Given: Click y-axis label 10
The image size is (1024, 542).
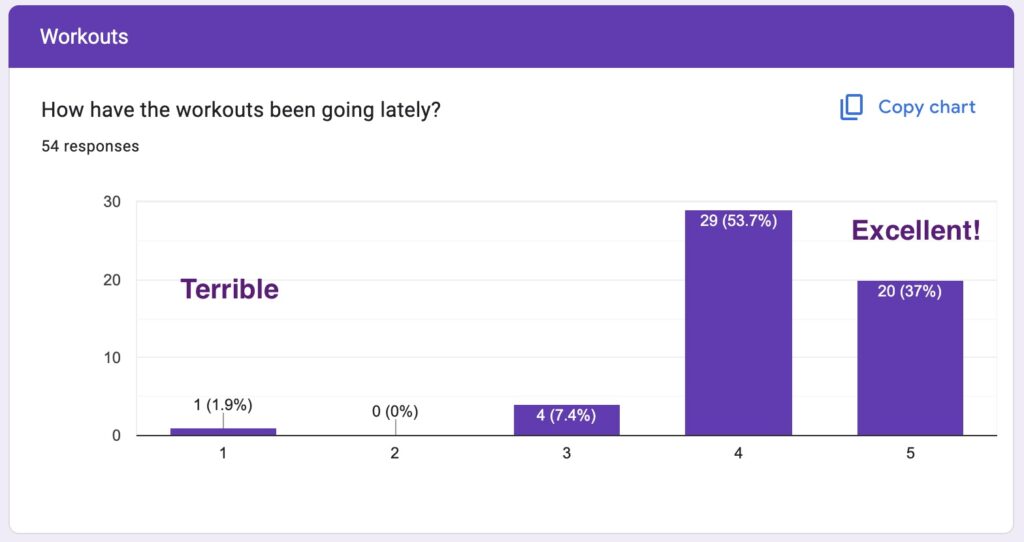Looking at the screenshot, I should (x=112, y=358).
